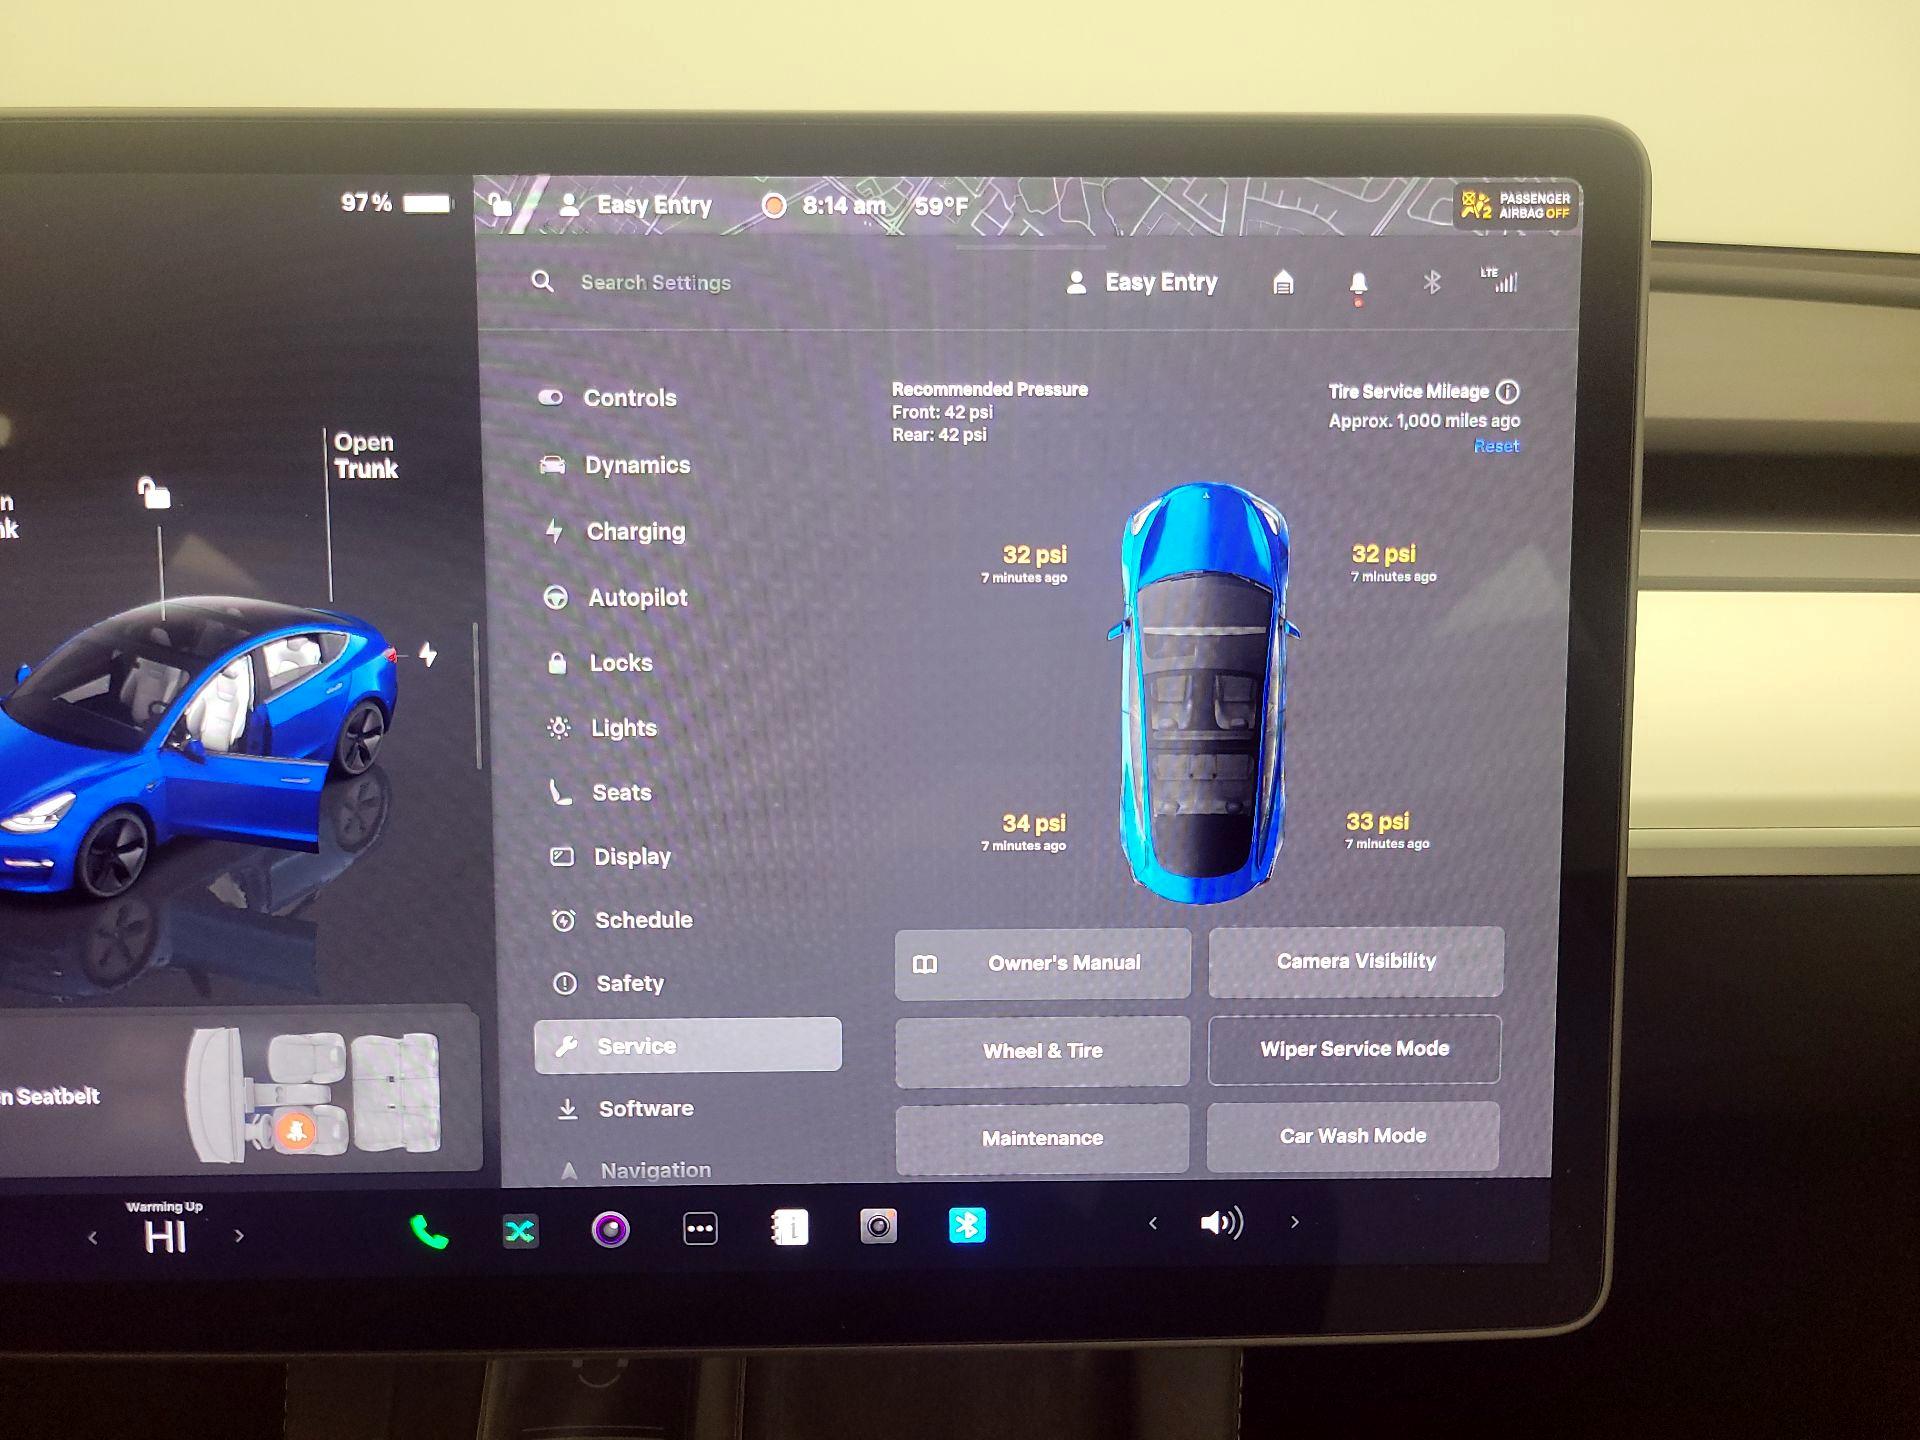The width and height of the screenshot is (1920, 1440).
Task: Tap the volume speaker icon
Action: (1221, 1222)
